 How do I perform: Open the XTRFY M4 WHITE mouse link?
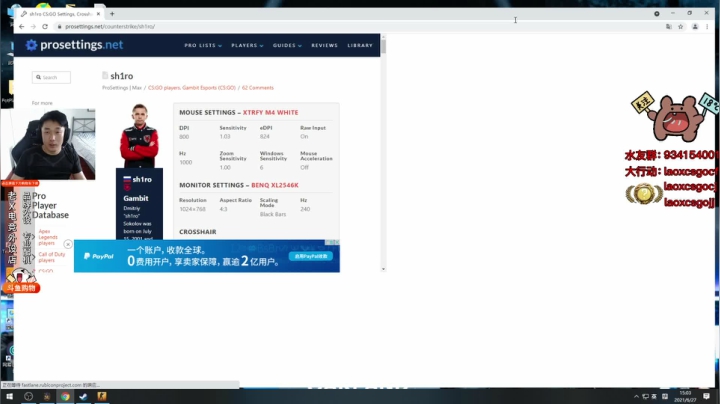pos(270,112)
